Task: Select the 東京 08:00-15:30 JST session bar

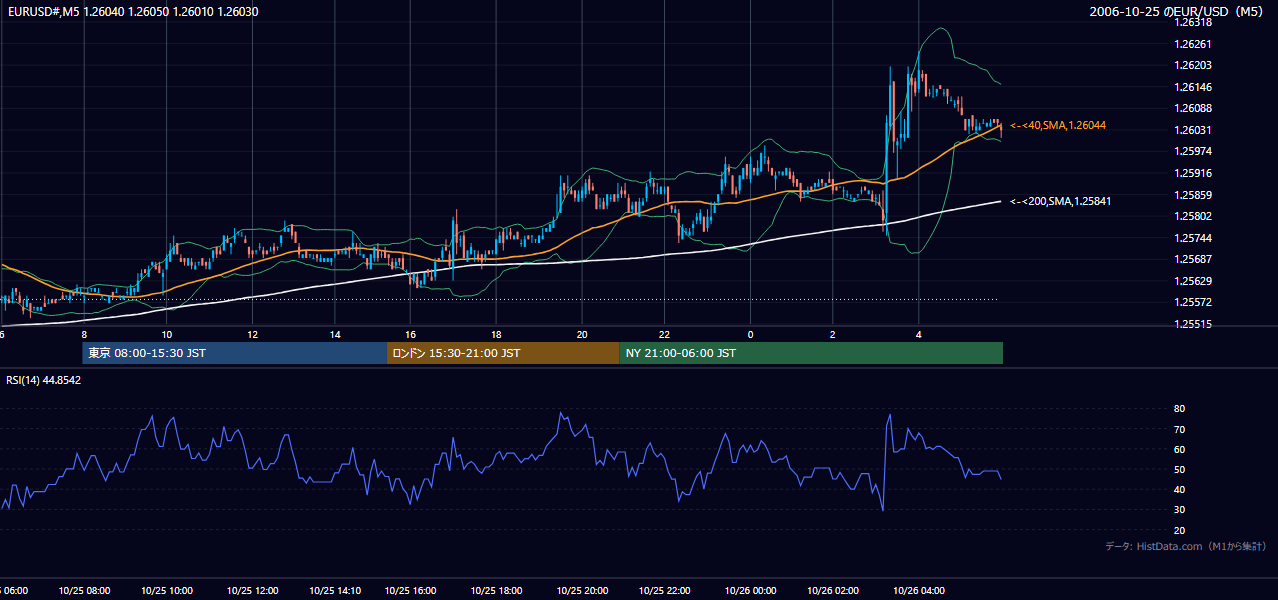Action: coord(234,353)
